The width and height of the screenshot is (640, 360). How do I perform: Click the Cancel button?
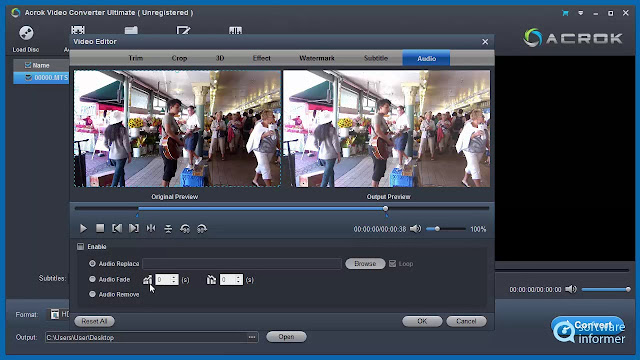[x=466, y=321]
